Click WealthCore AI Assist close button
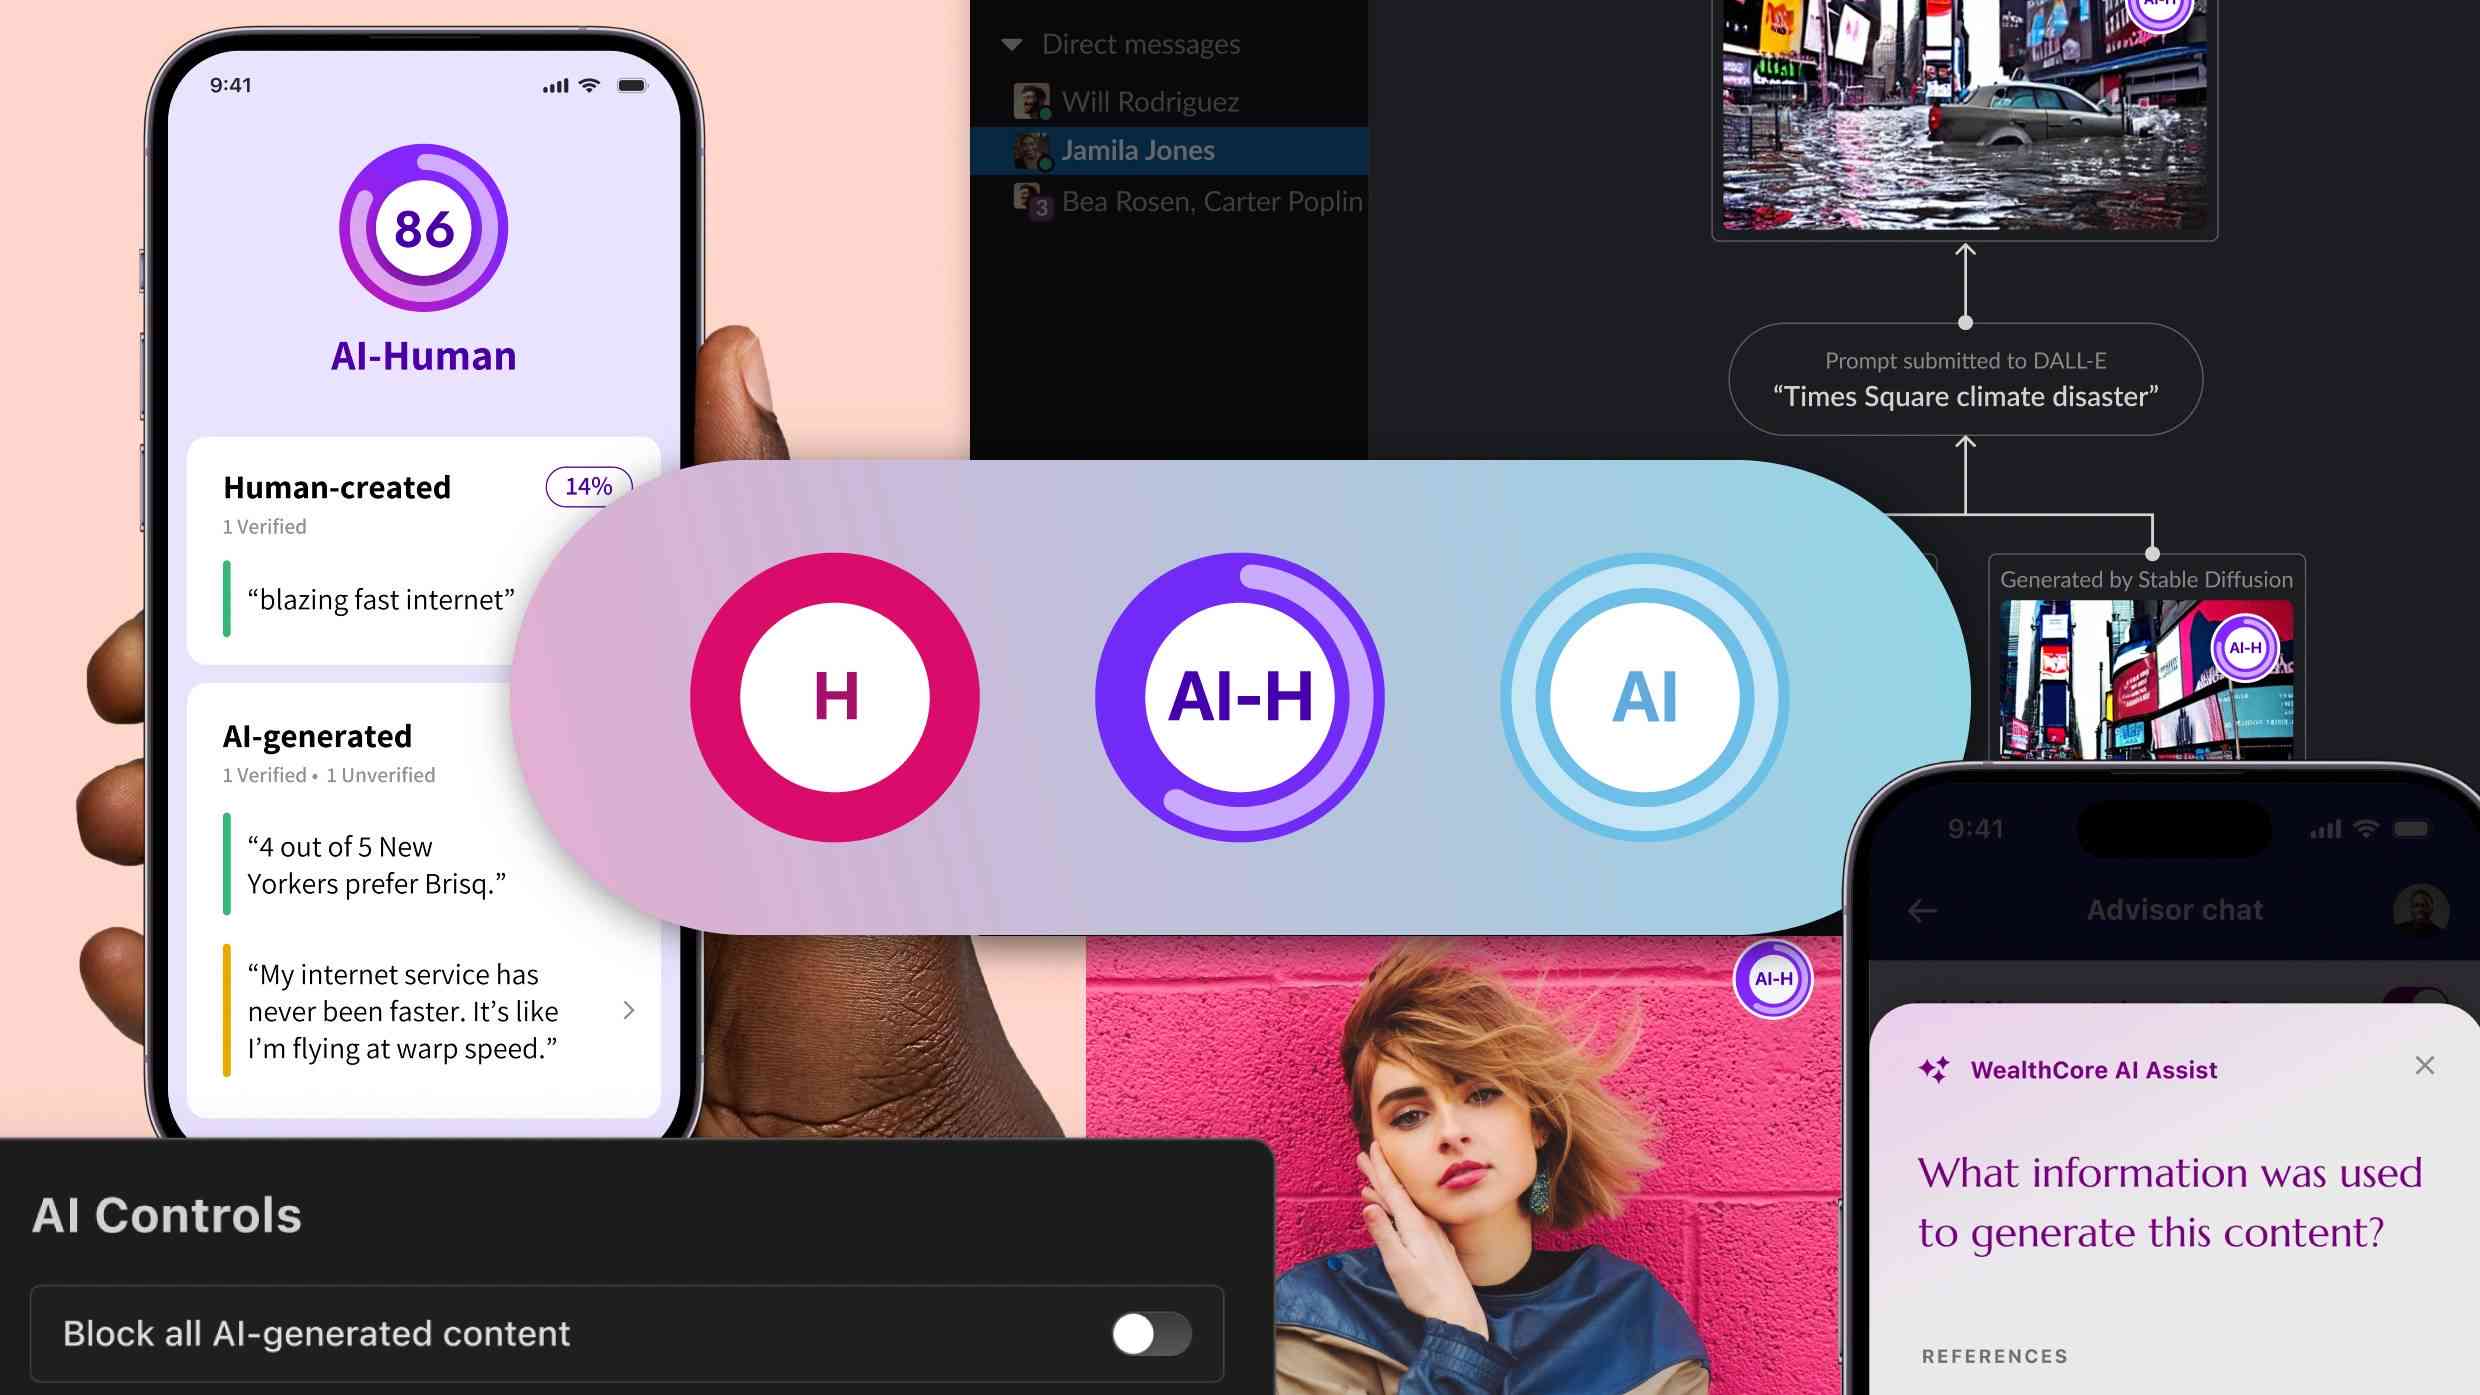 pos(2427,1066)
